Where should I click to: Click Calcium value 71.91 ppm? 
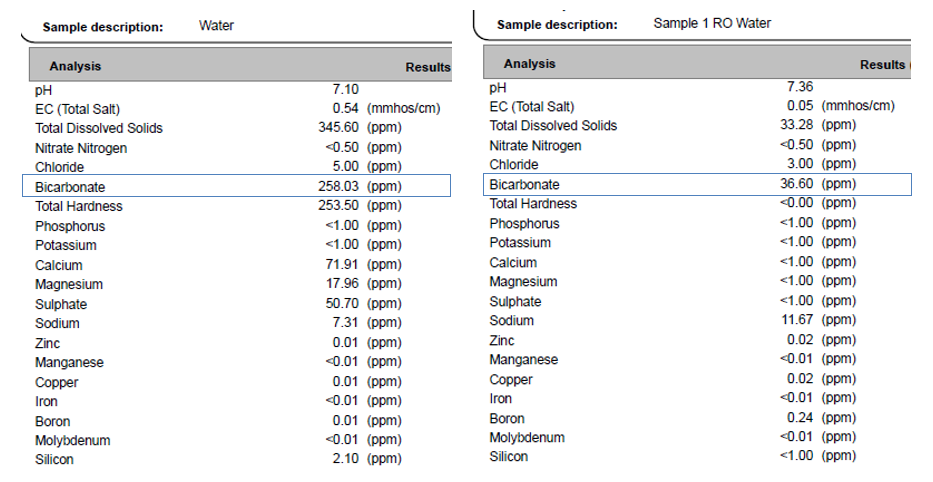pos(342,265)
